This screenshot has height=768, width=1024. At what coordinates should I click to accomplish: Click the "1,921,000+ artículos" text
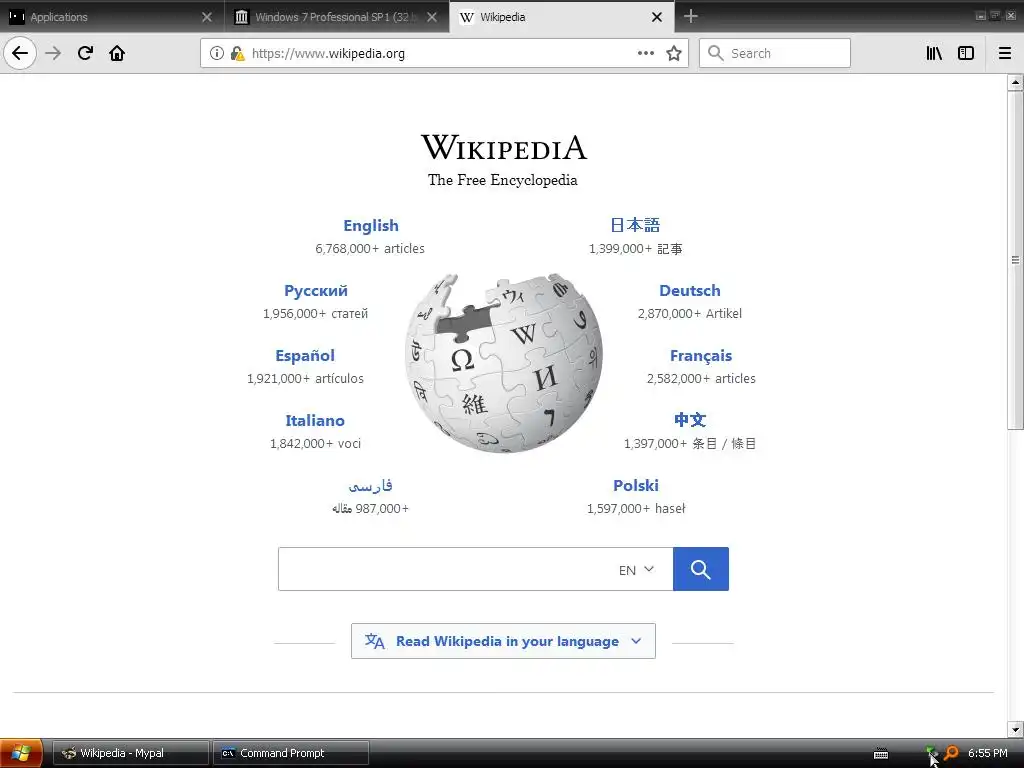tap(305, 379)
